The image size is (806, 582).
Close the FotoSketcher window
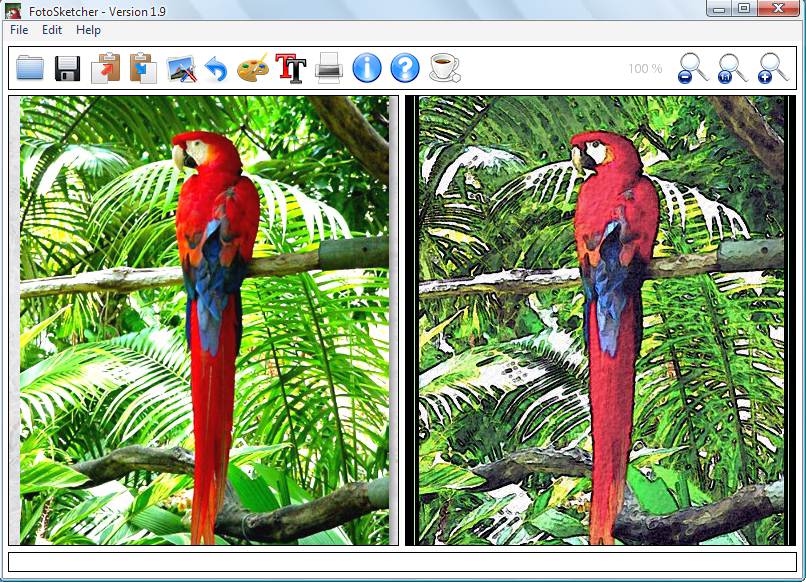click(778, 8)
